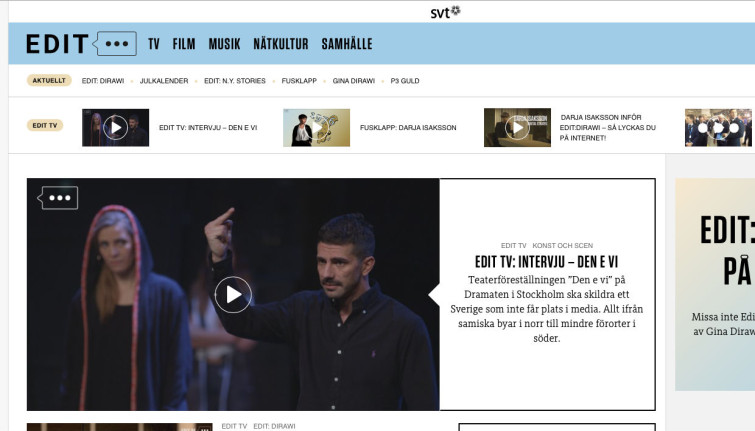
Task: Click the Edit TV pill label
Action: point(46,125)
